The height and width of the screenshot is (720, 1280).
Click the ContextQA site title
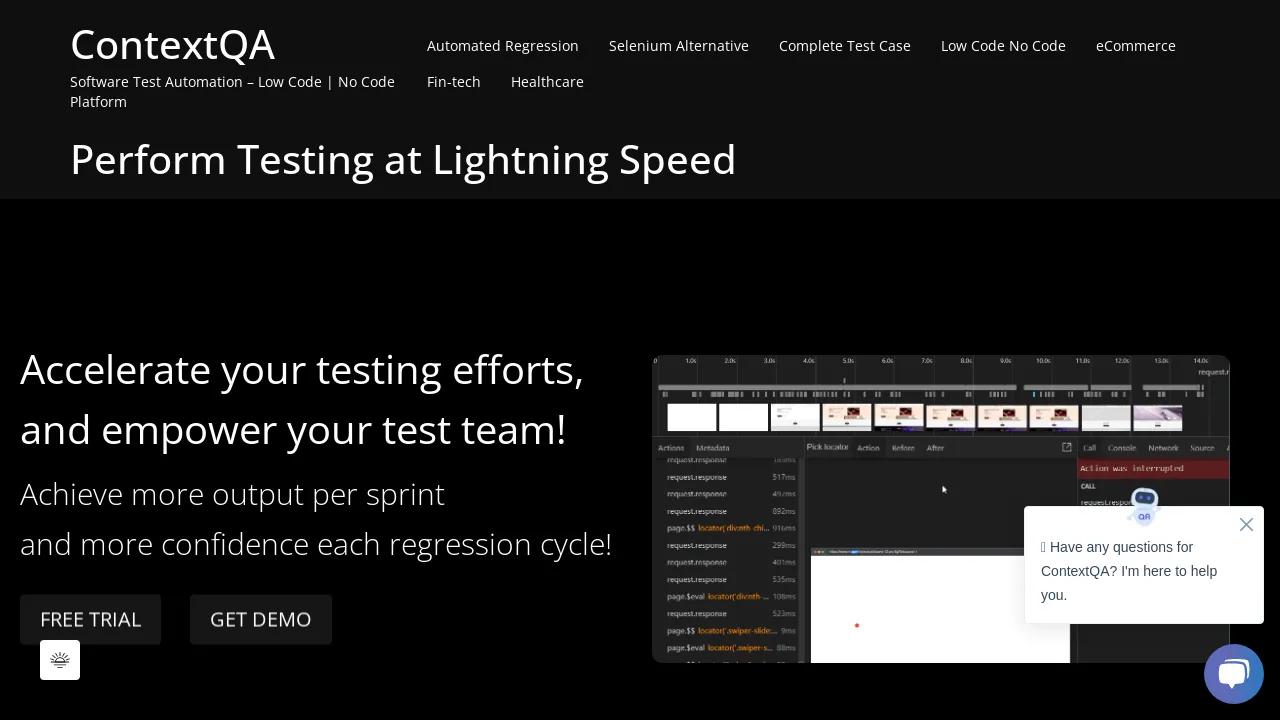[172, 45]
